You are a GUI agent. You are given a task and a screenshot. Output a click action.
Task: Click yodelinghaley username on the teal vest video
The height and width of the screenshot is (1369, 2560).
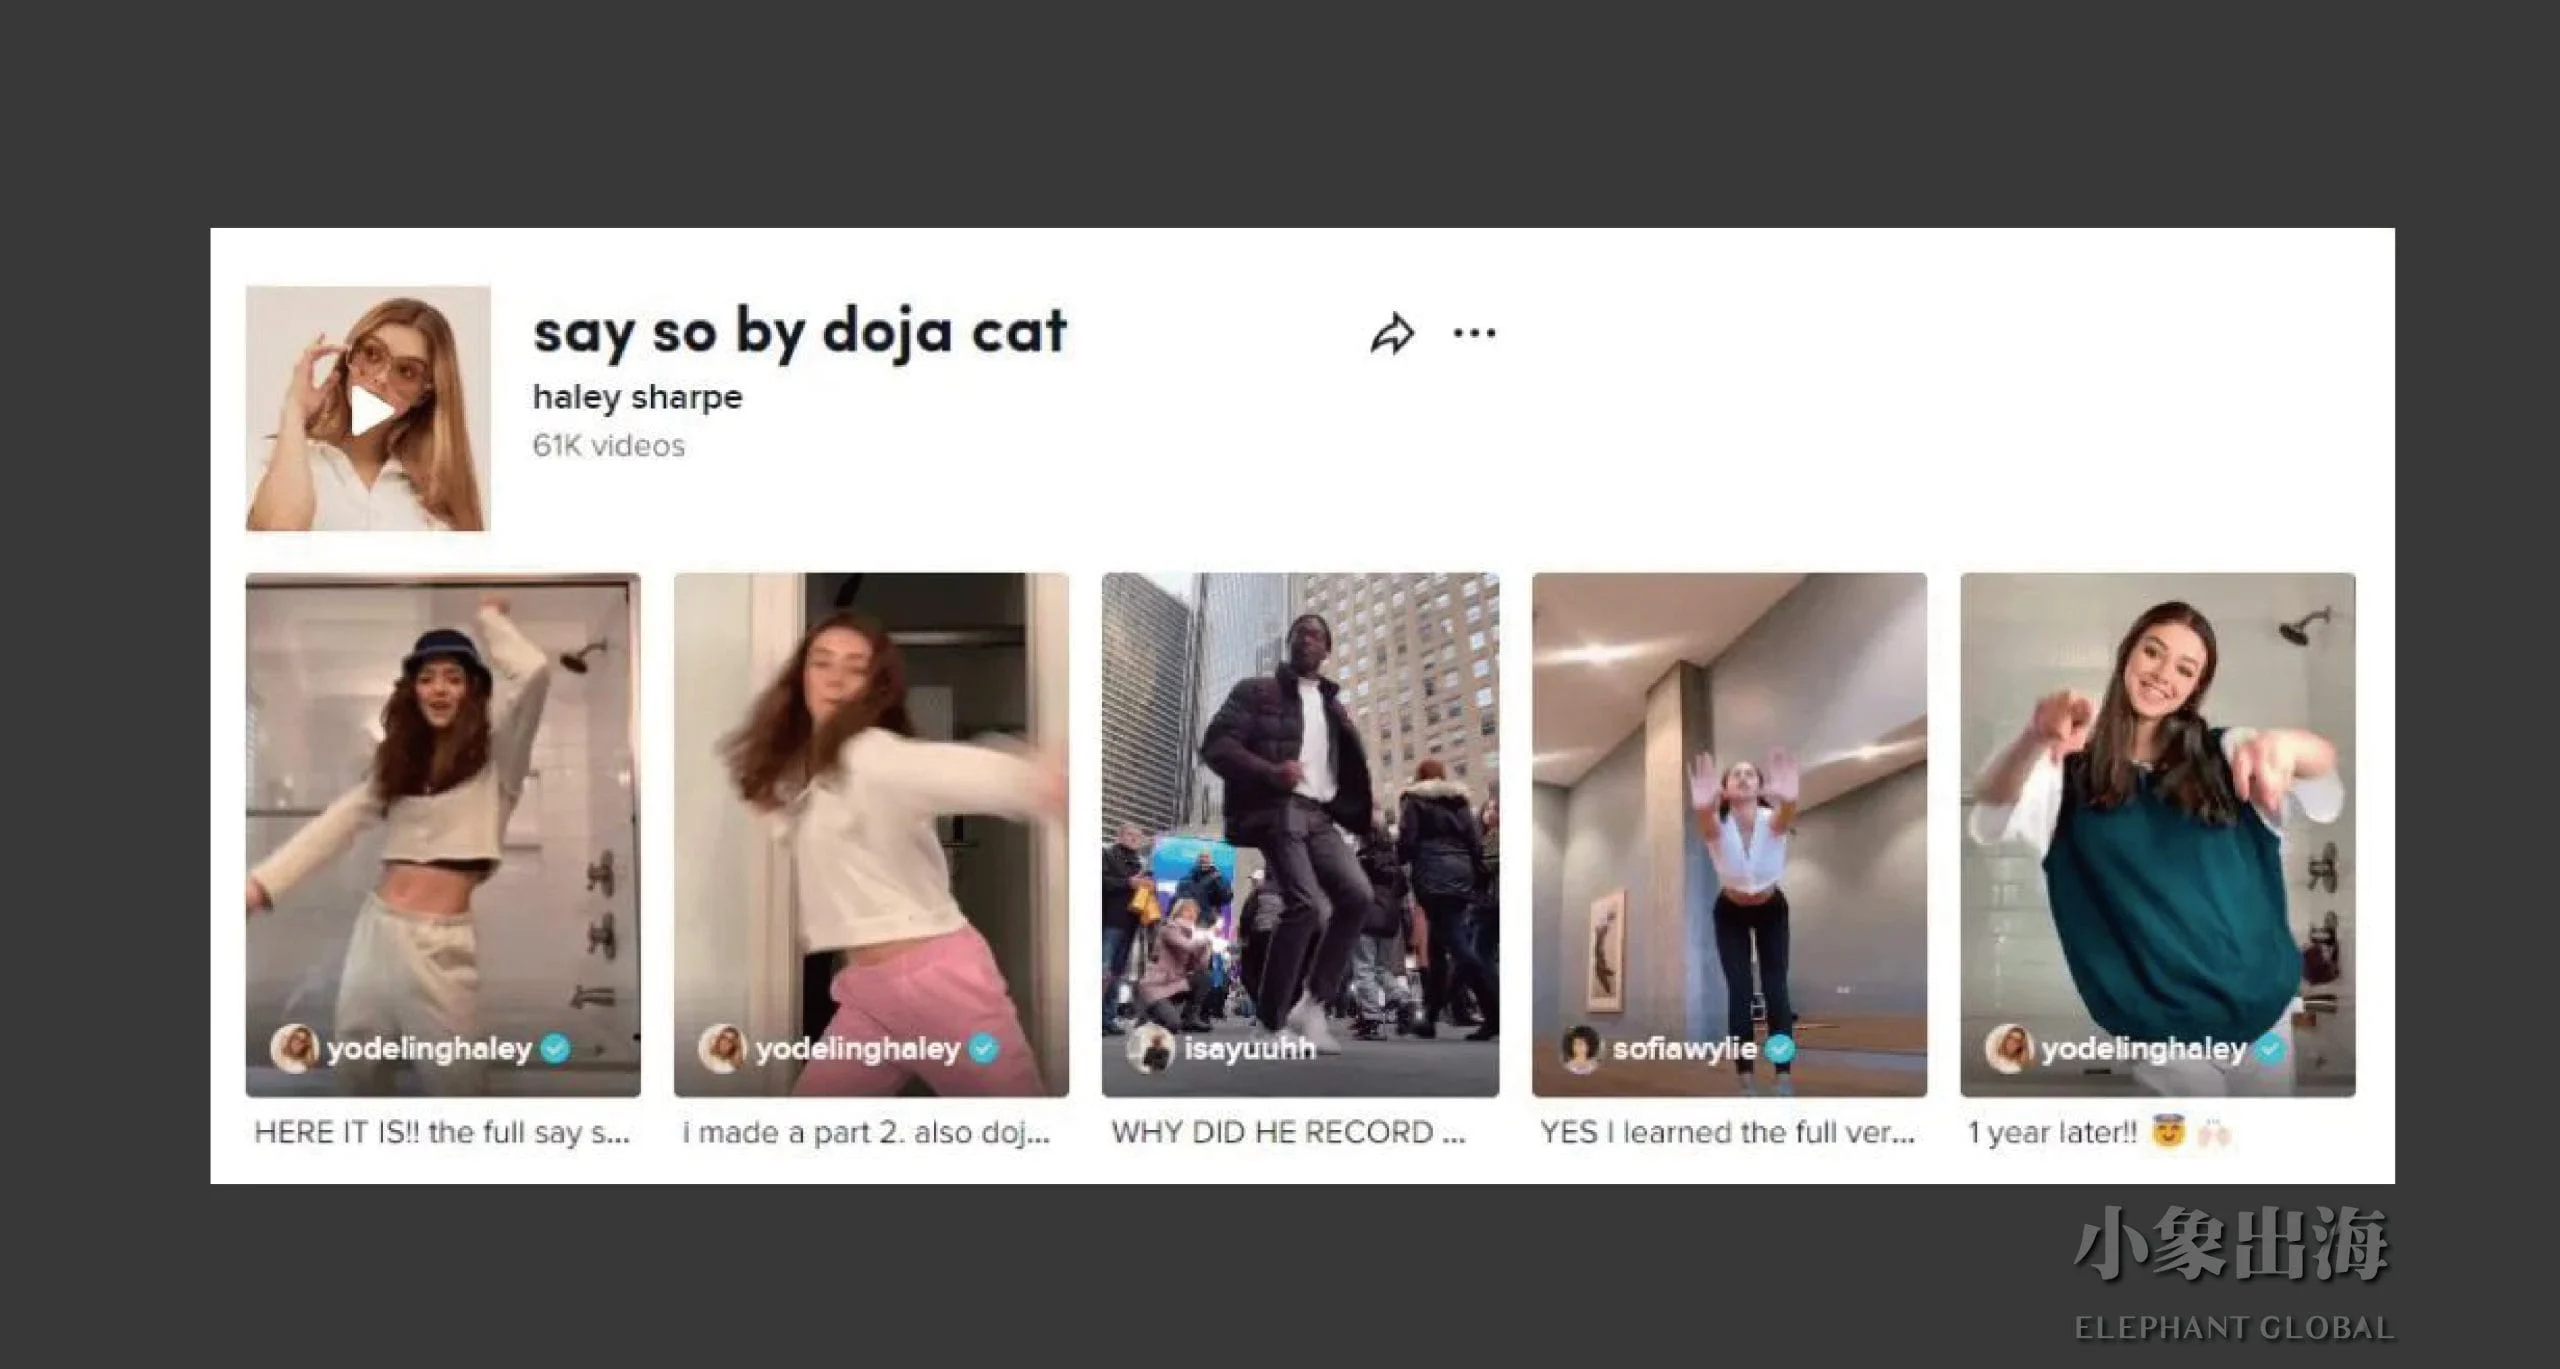(x=2144, y=1049)
